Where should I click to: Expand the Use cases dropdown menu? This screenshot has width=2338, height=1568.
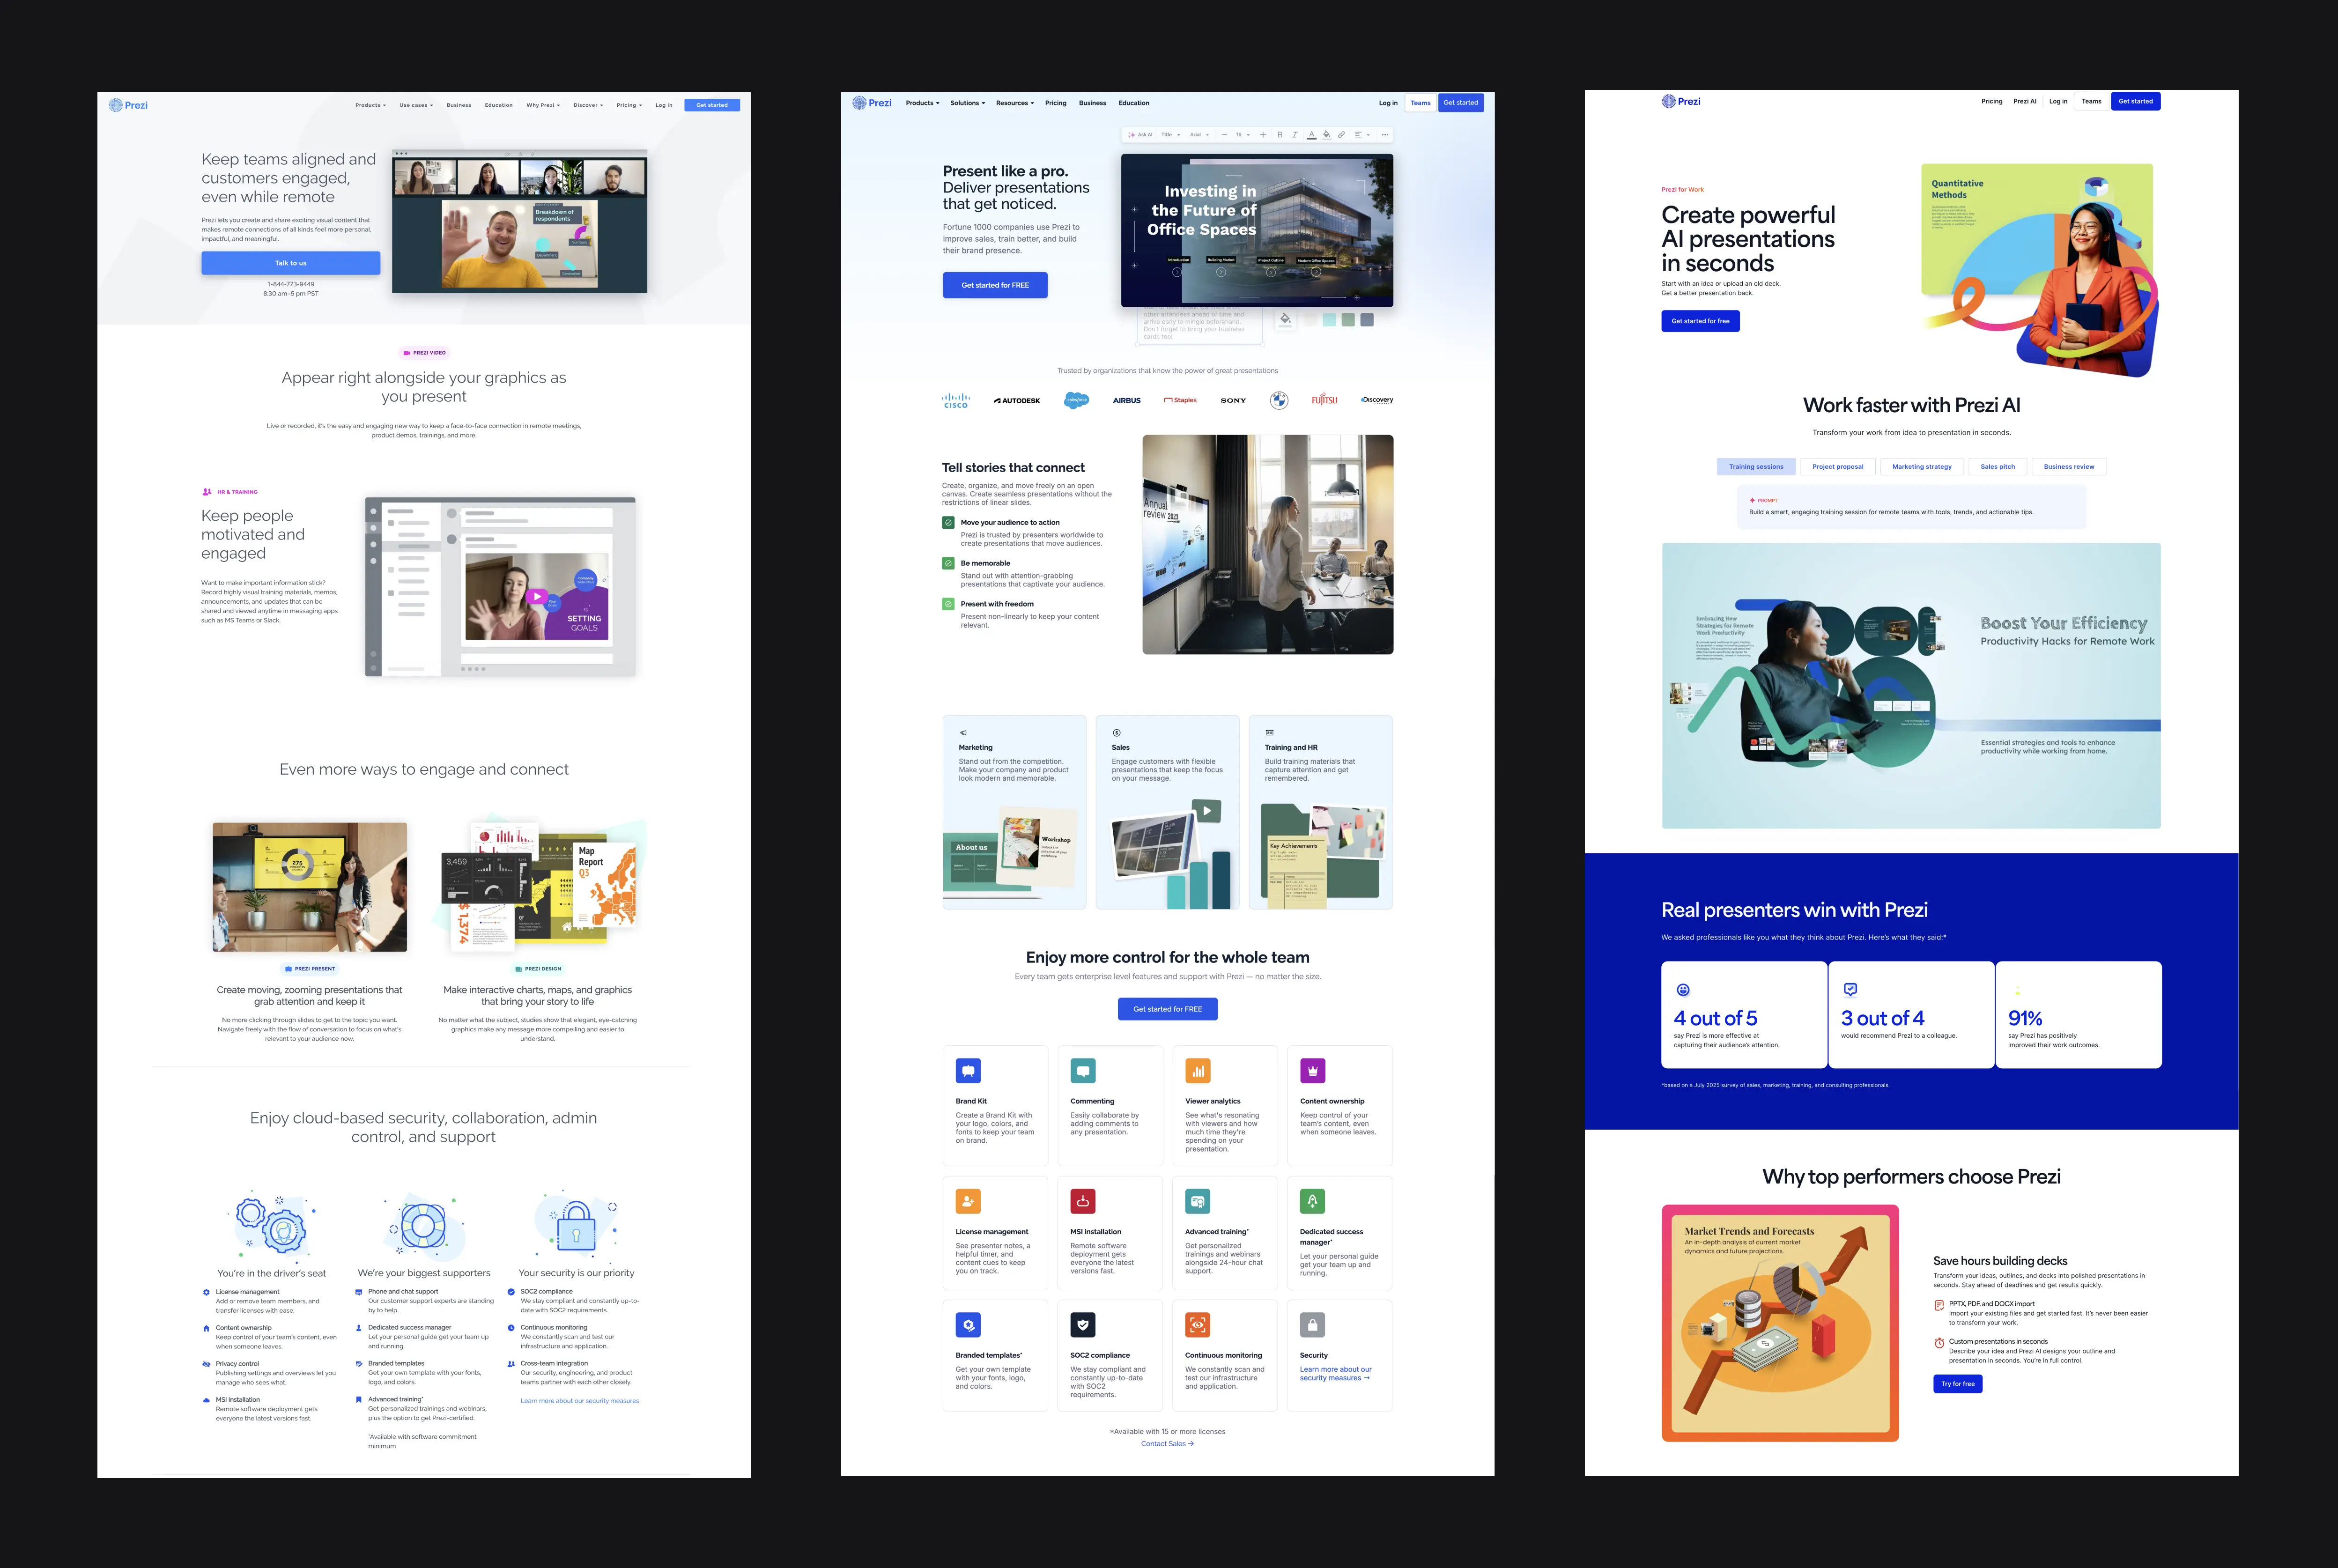click(416, 105)
